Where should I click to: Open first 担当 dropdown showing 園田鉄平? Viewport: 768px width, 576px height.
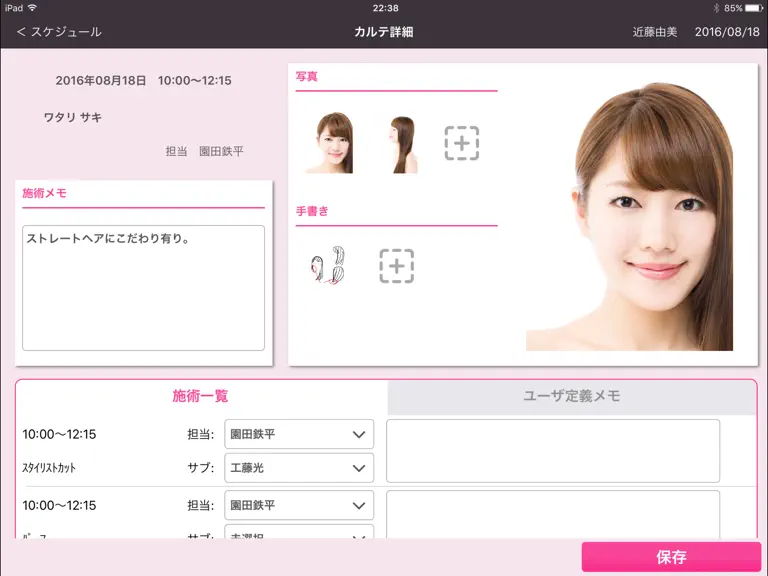(299, 434)
